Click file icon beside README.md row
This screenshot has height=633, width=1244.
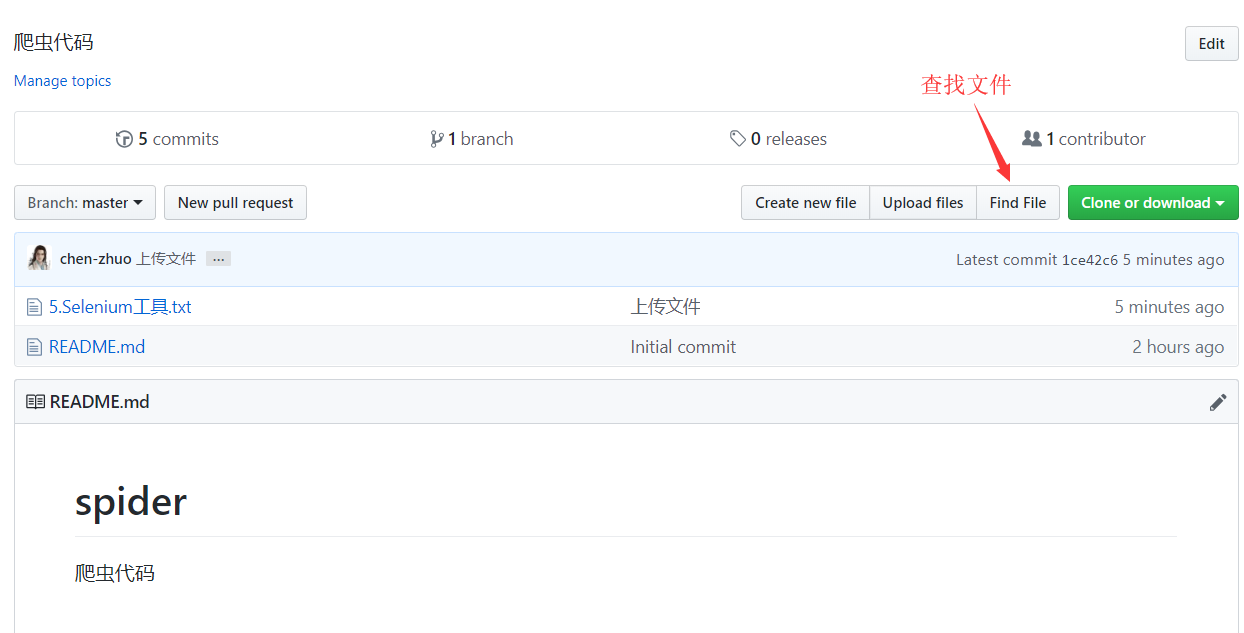point(35,347)
